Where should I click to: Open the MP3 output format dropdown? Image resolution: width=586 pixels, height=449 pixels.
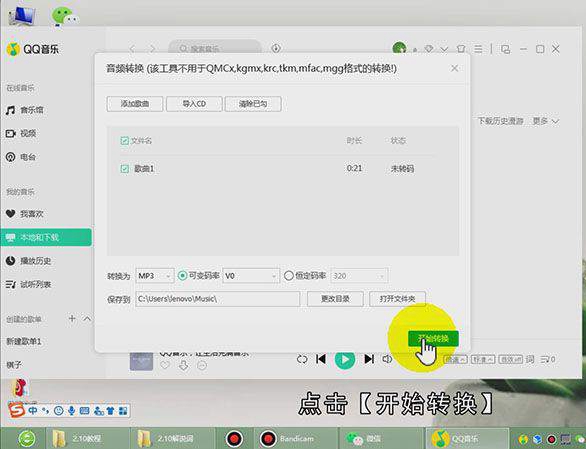(x=154, y=276)
